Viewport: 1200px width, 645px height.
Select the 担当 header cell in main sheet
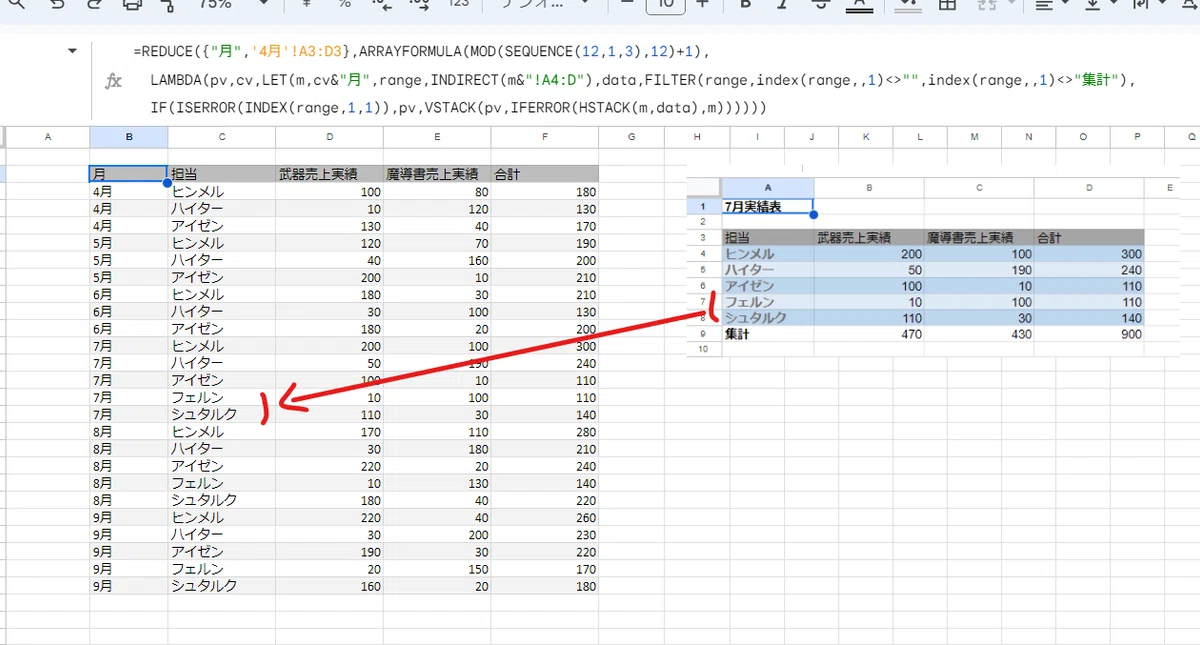(x=222, y=174)
